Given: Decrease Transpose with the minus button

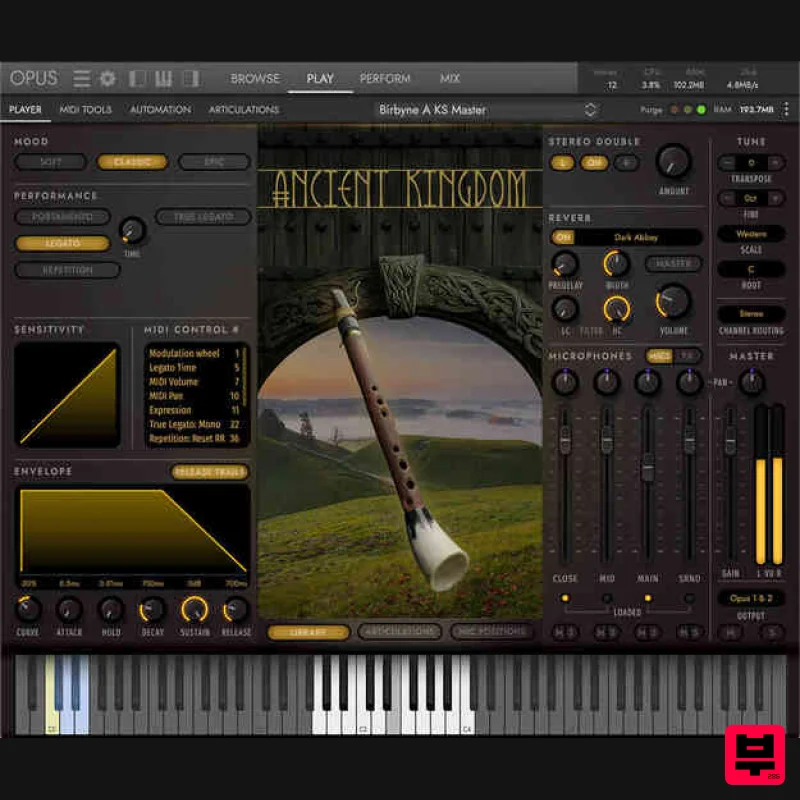Looking at the screenshot, I should (727, 163).
